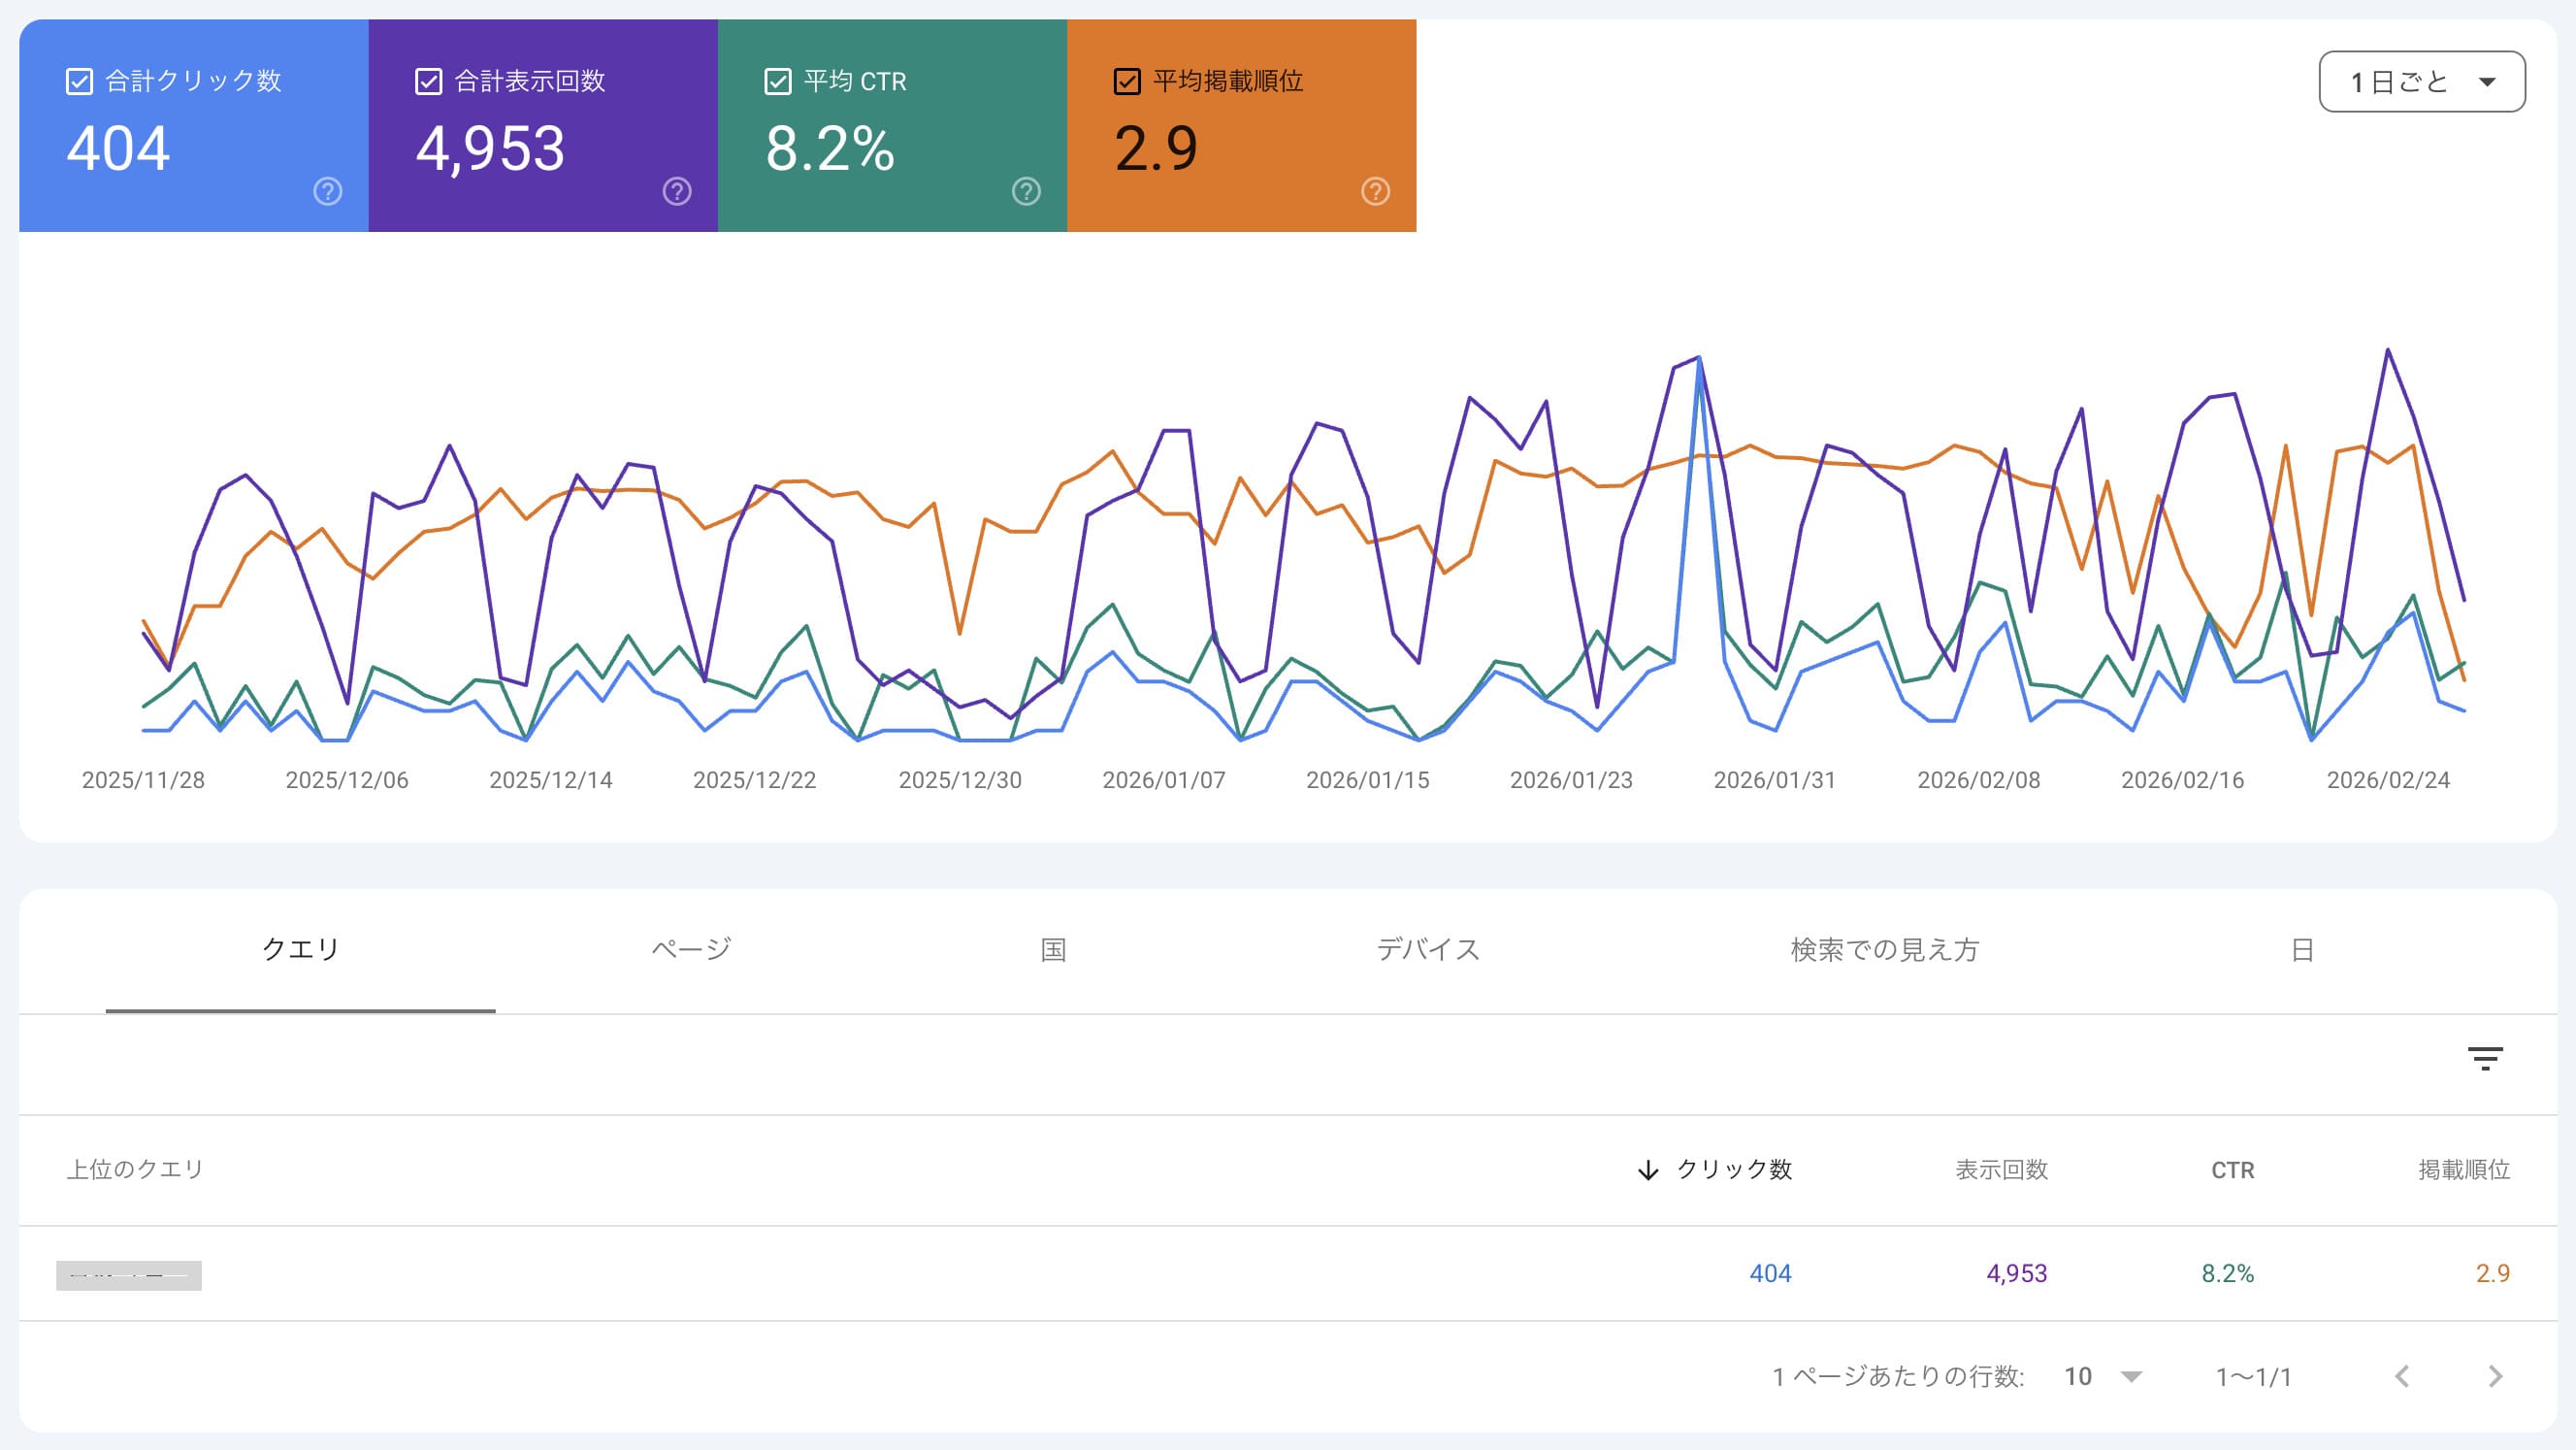Click the previous page arrow in pagination
Screen dimensions: 2576x1450
point(2402,1376)
